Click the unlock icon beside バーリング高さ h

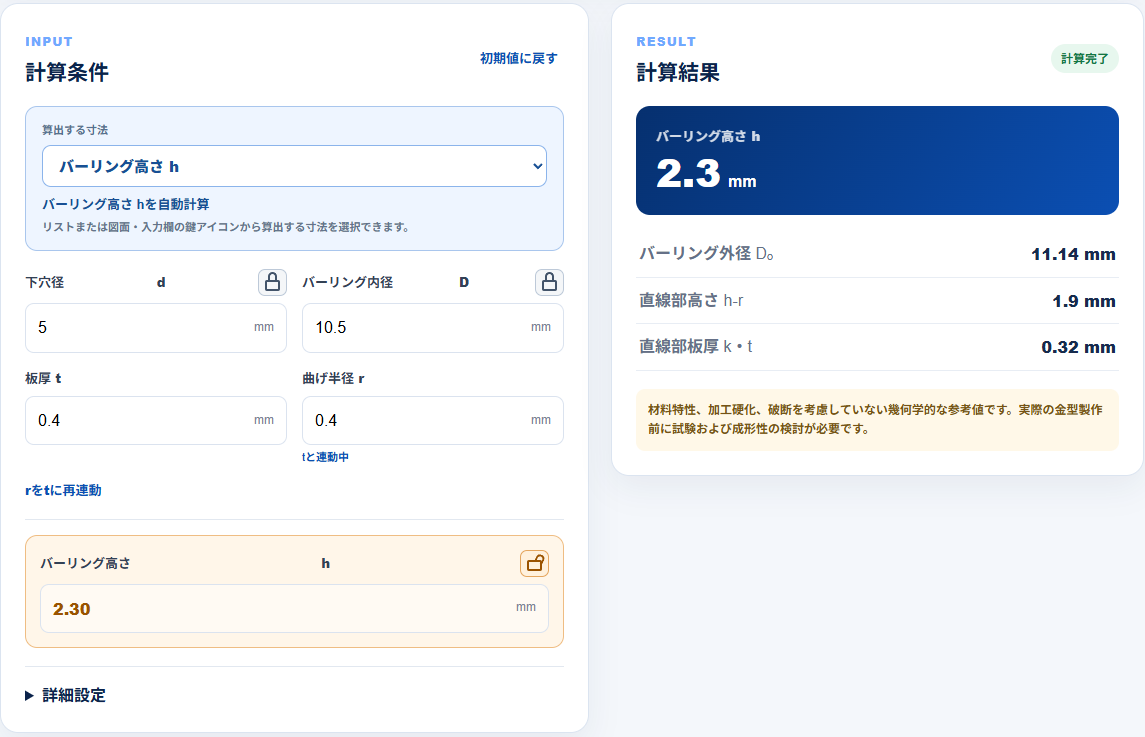click(x=535, y=563)
